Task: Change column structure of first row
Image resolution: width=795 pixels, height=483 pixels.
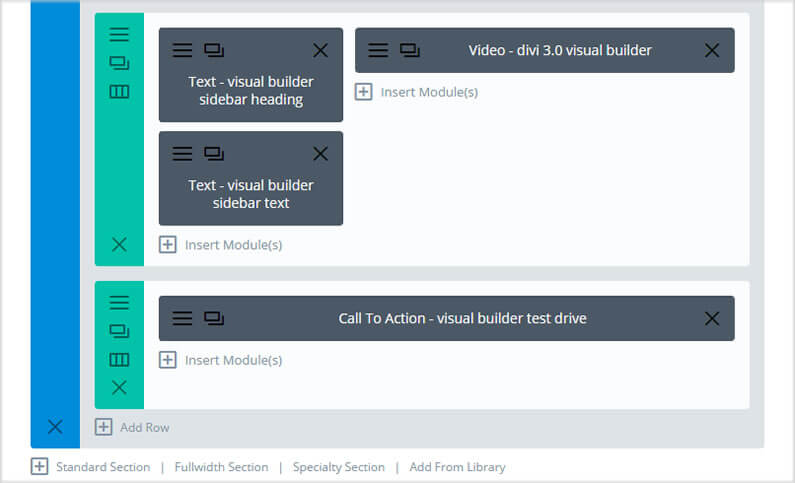Action: (119, 92)
